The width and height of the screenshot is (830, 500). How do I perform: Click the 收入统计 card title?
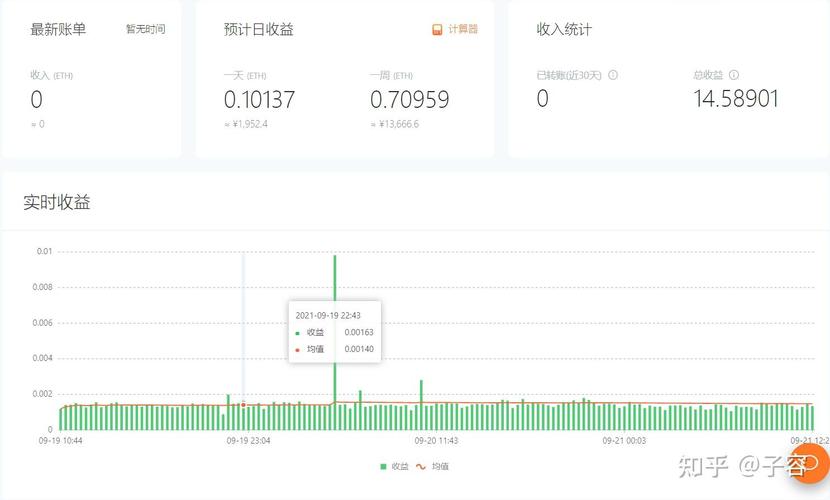[x=564, y=29]
